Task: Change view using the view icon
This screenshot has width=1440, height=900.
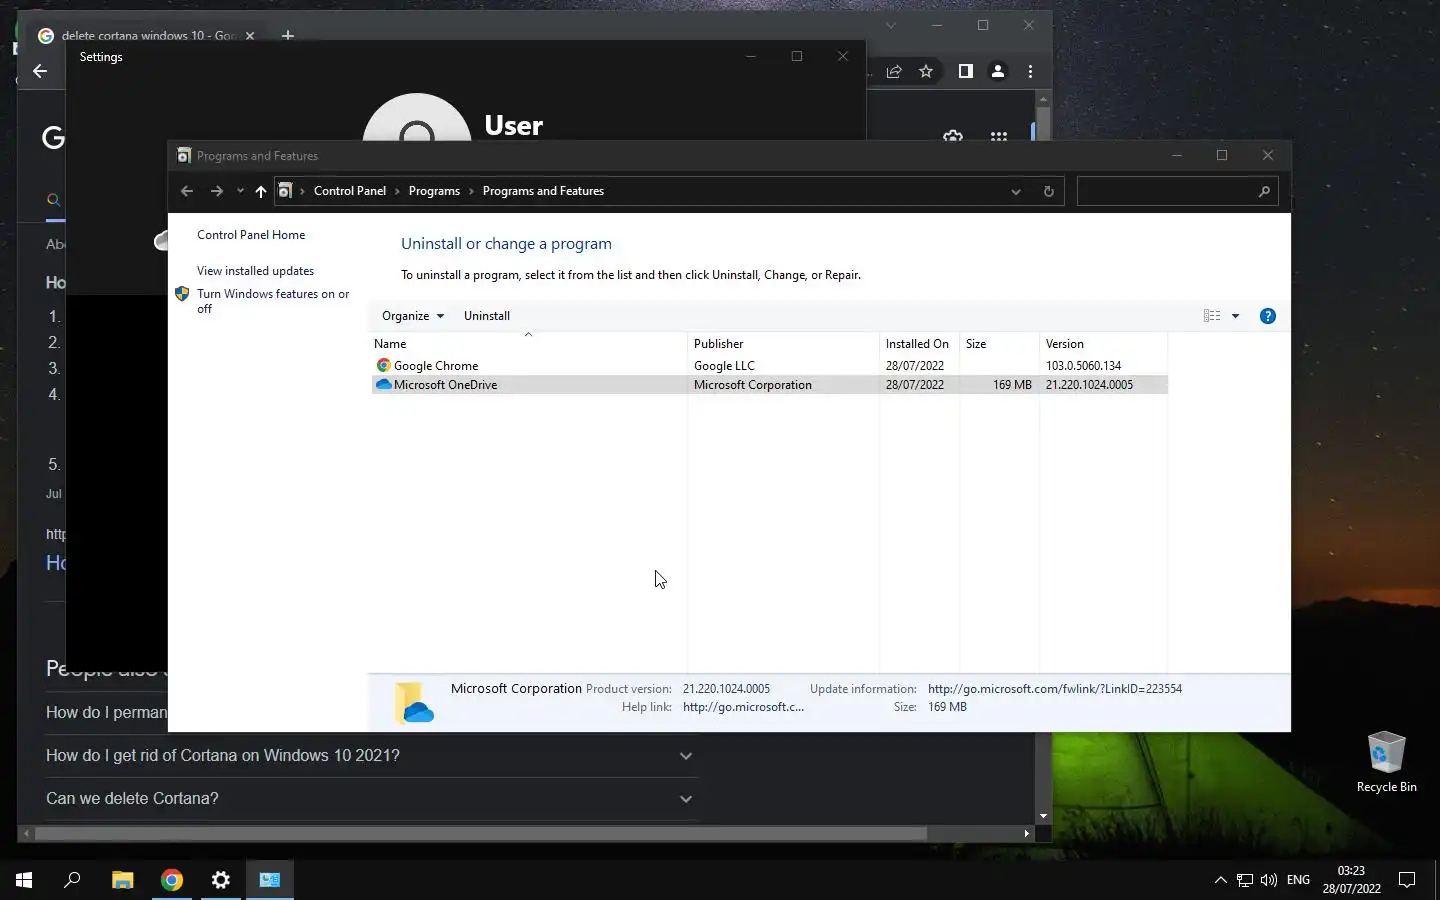Action: [1212, 316]
